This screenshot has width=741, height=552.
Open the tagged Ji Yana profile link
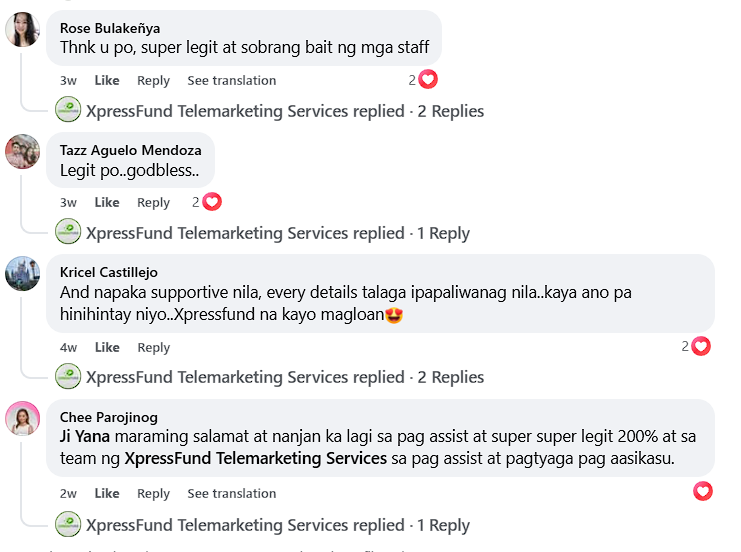coord(85,436)
